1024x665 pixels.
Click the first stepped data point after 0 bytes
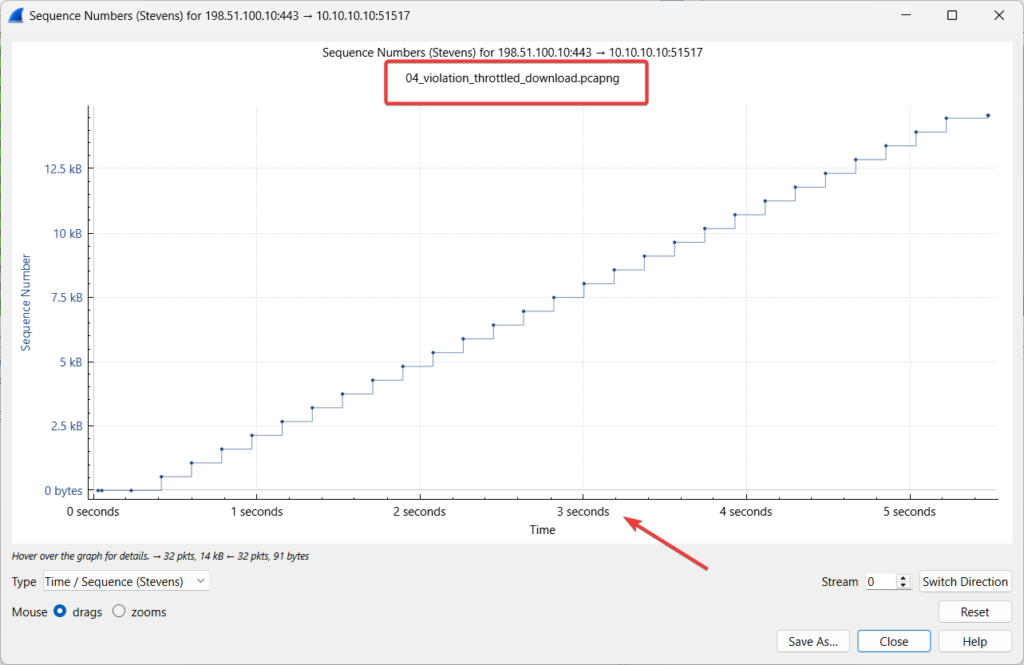click(161, 477)
